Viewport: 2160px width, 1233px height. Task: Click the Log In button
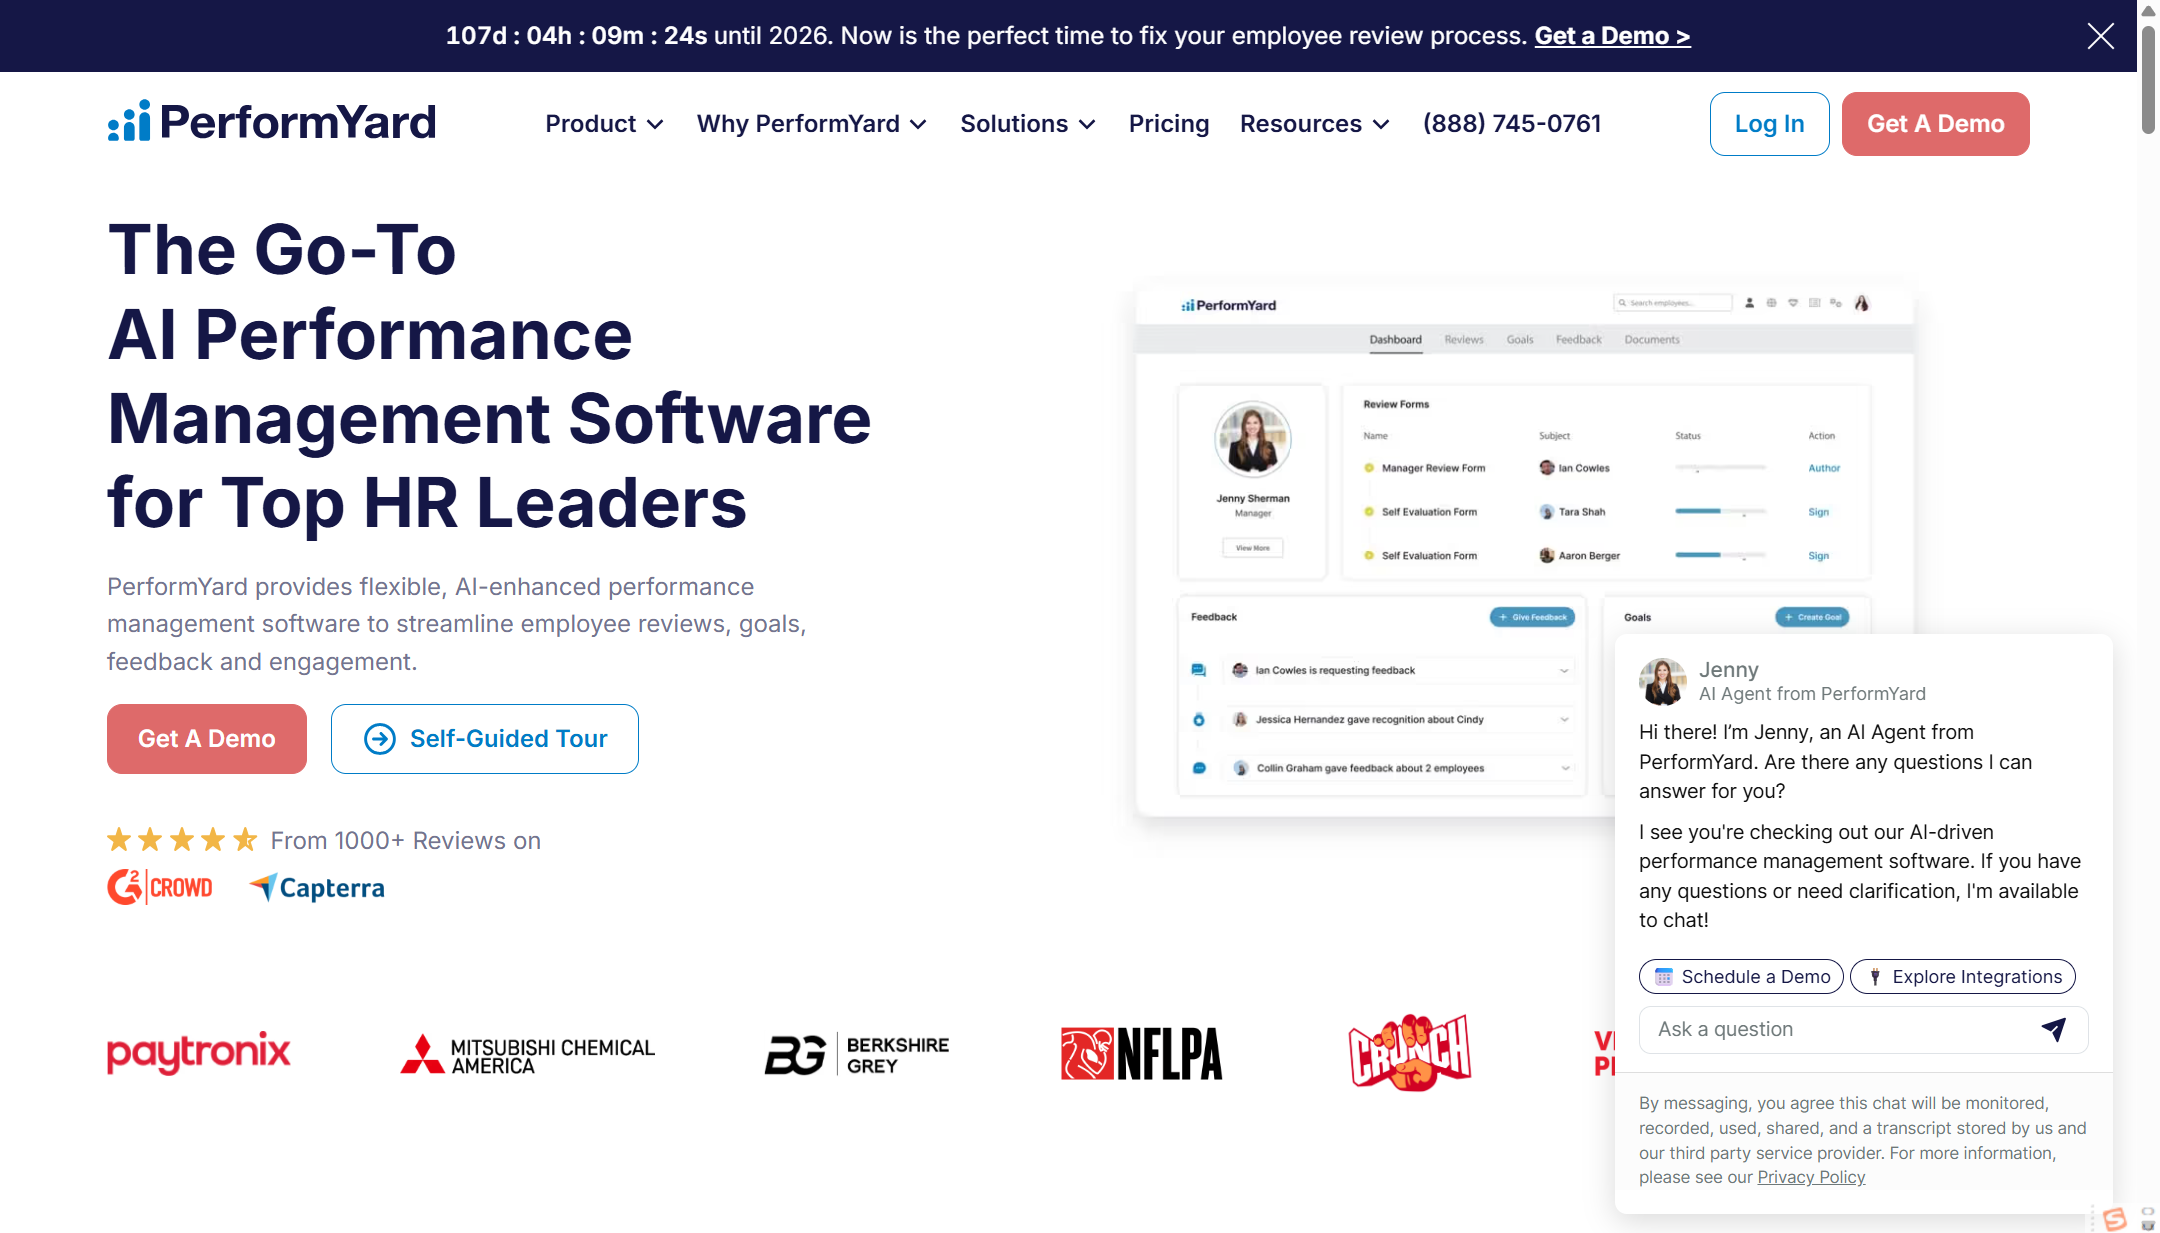[1769, 124]
